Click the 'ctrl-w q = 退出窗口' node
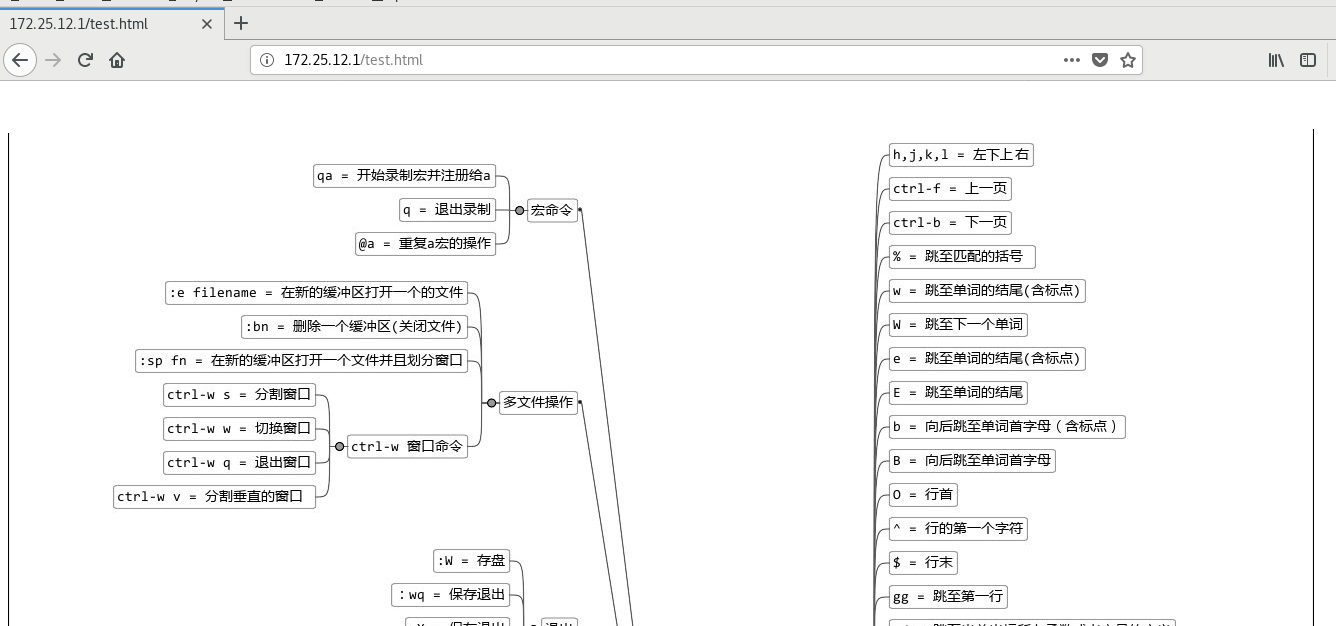This screenshot has width=1336, height=626. click(239, 463)
